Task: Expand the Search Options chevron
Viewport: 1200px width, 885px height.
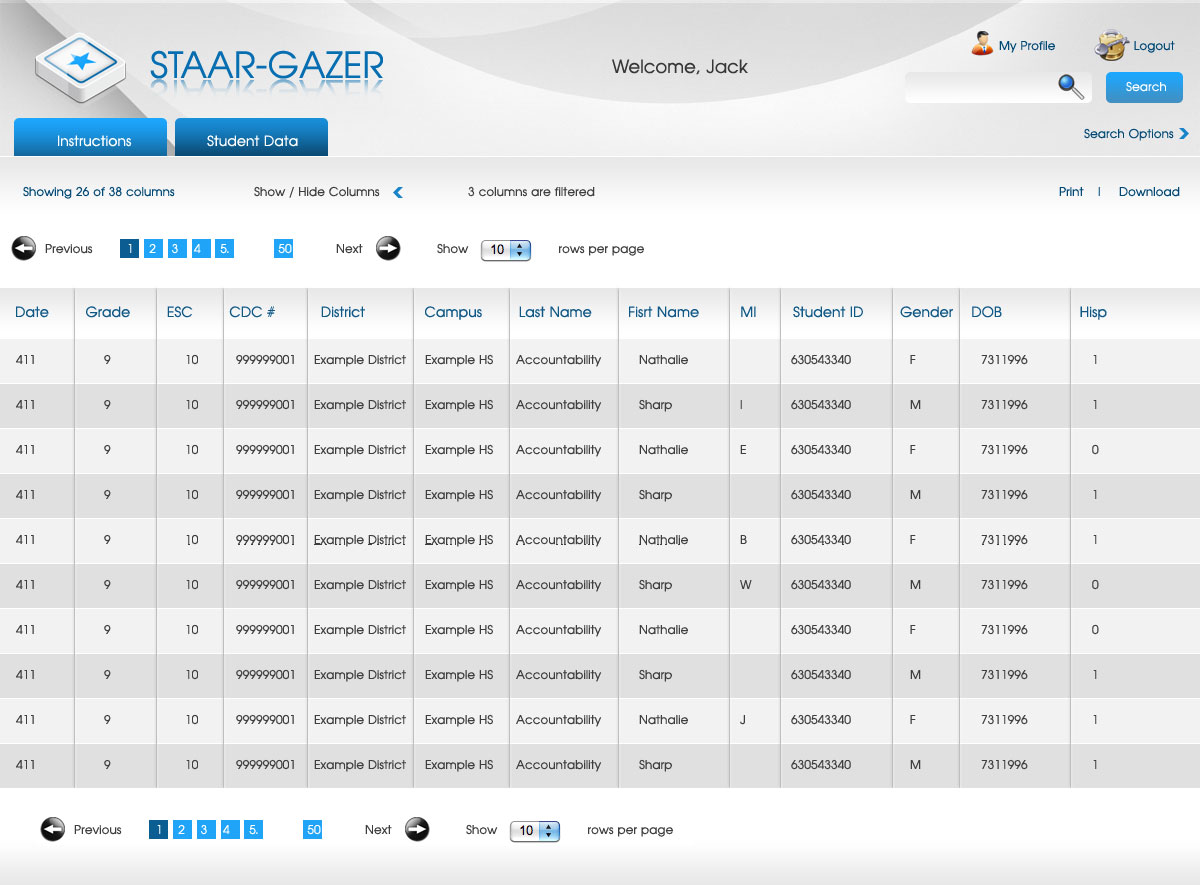Action: (1184, 133)
